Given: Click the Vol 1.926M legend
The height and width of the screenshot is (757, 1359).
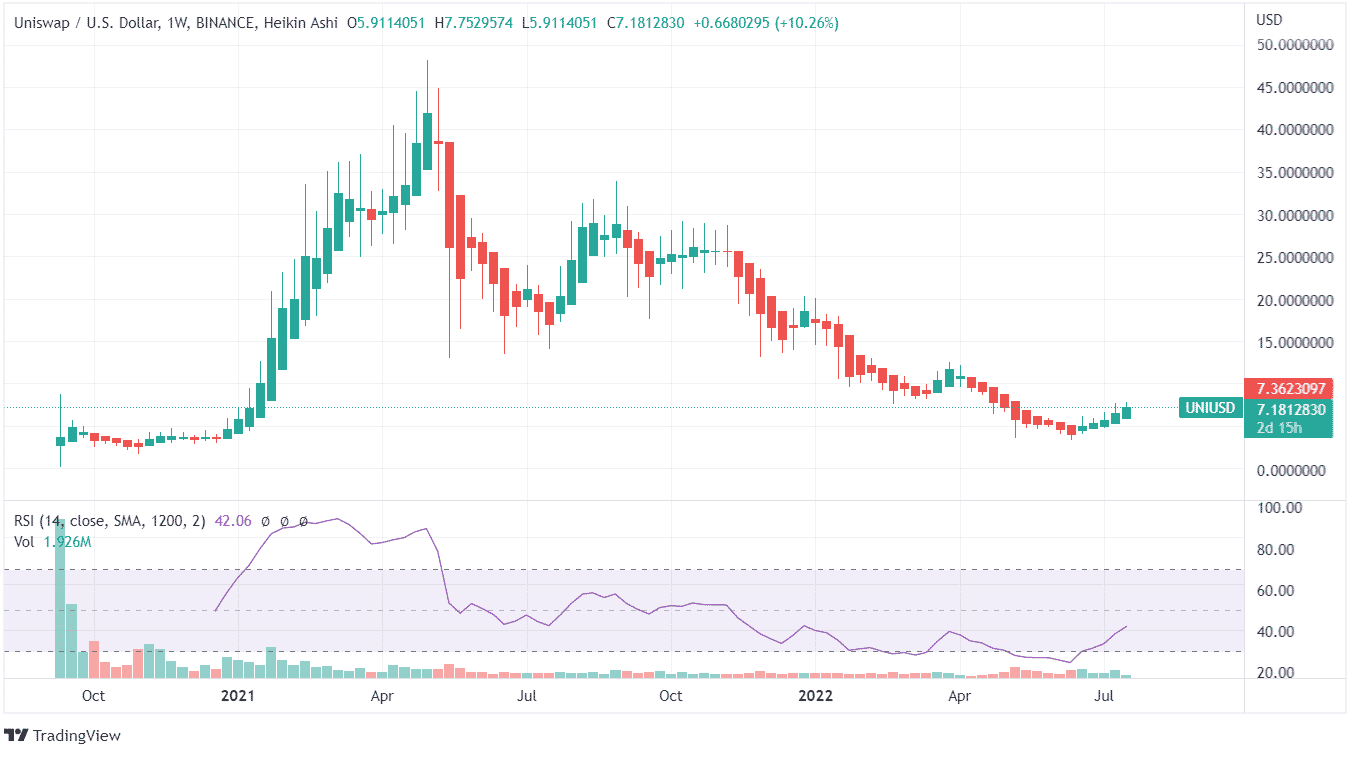Looking at the screenshot, I should tap(53, 542).
